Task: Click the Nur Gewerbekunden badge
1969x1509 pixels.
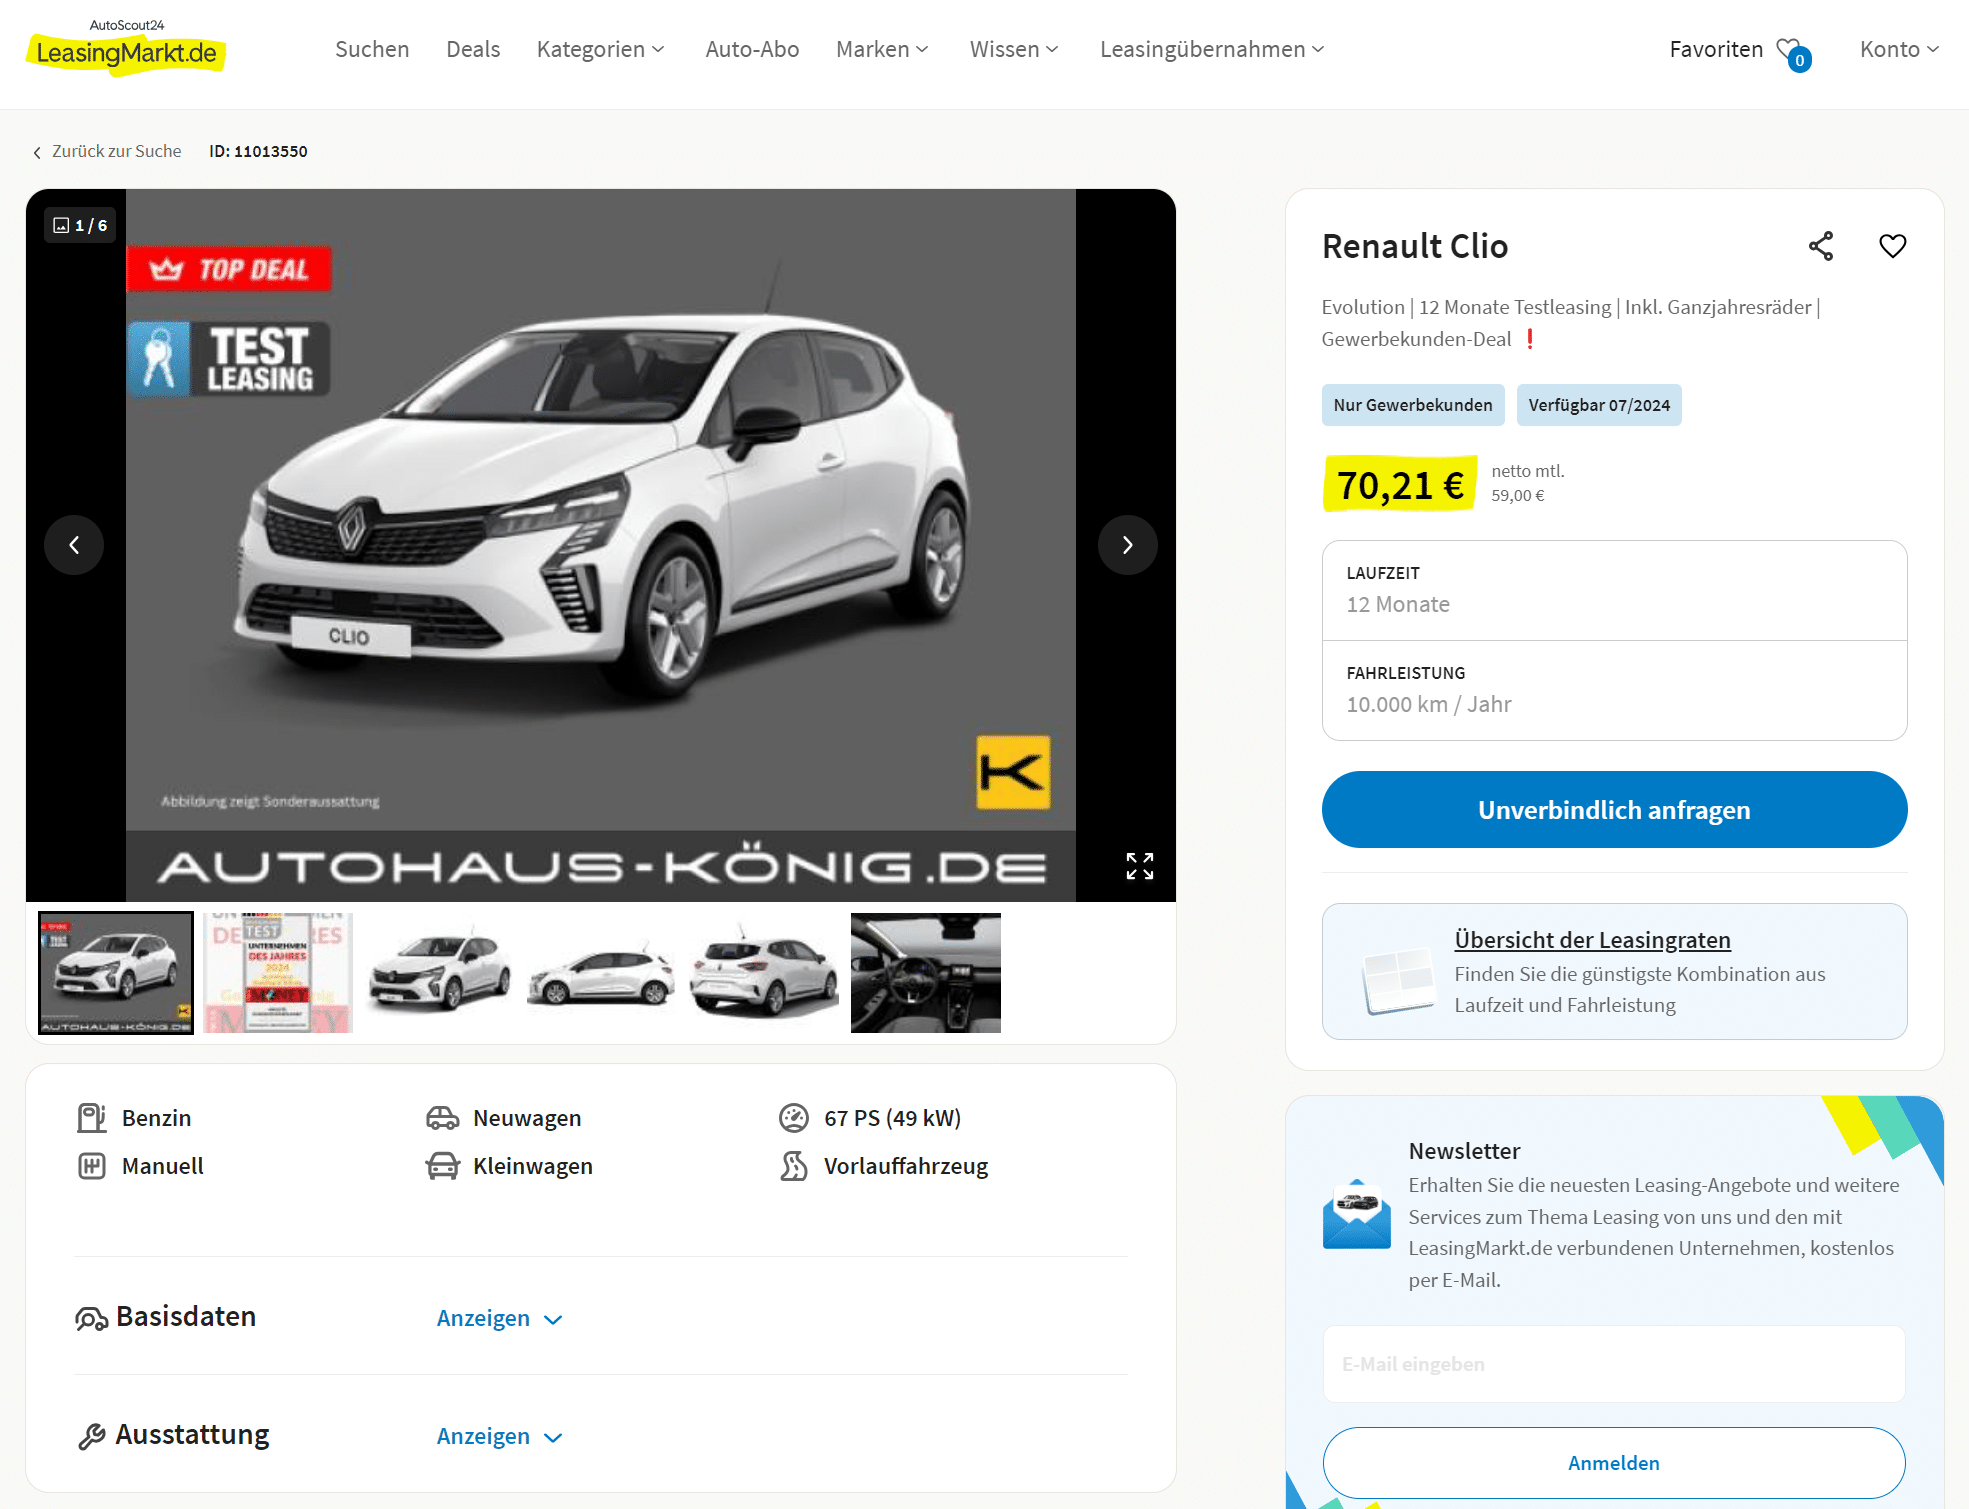Action: [x=1413, y=405]
